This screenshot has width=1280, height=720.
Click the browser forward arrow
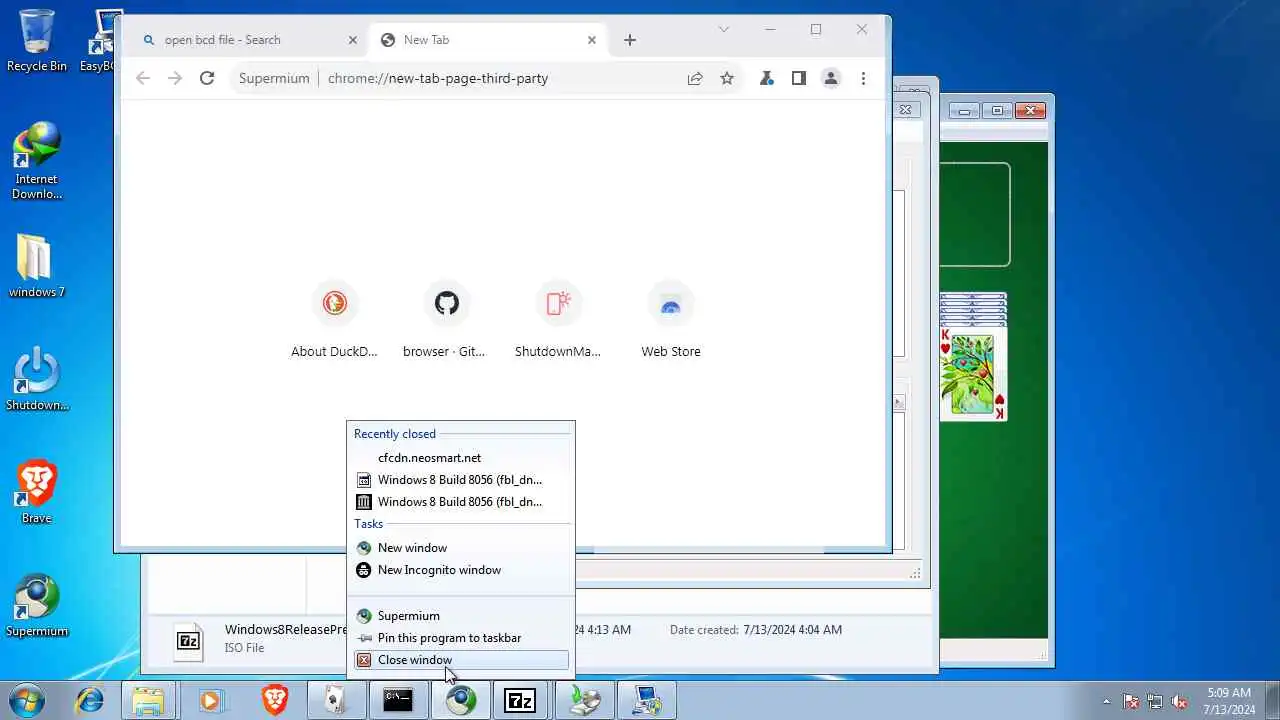coord(175,78)
